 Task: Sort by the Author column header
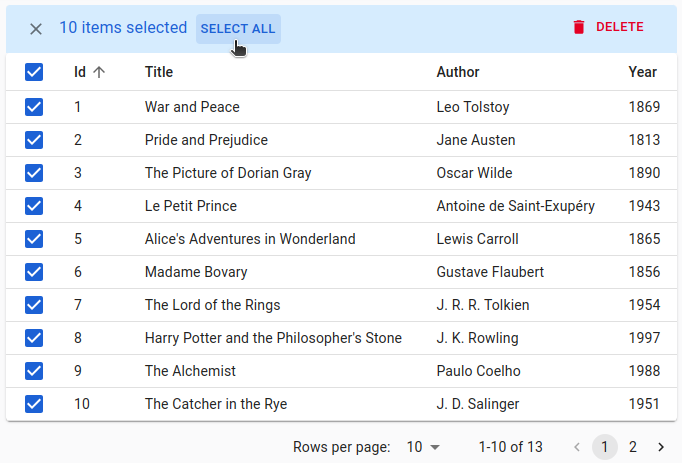(458, 72)
